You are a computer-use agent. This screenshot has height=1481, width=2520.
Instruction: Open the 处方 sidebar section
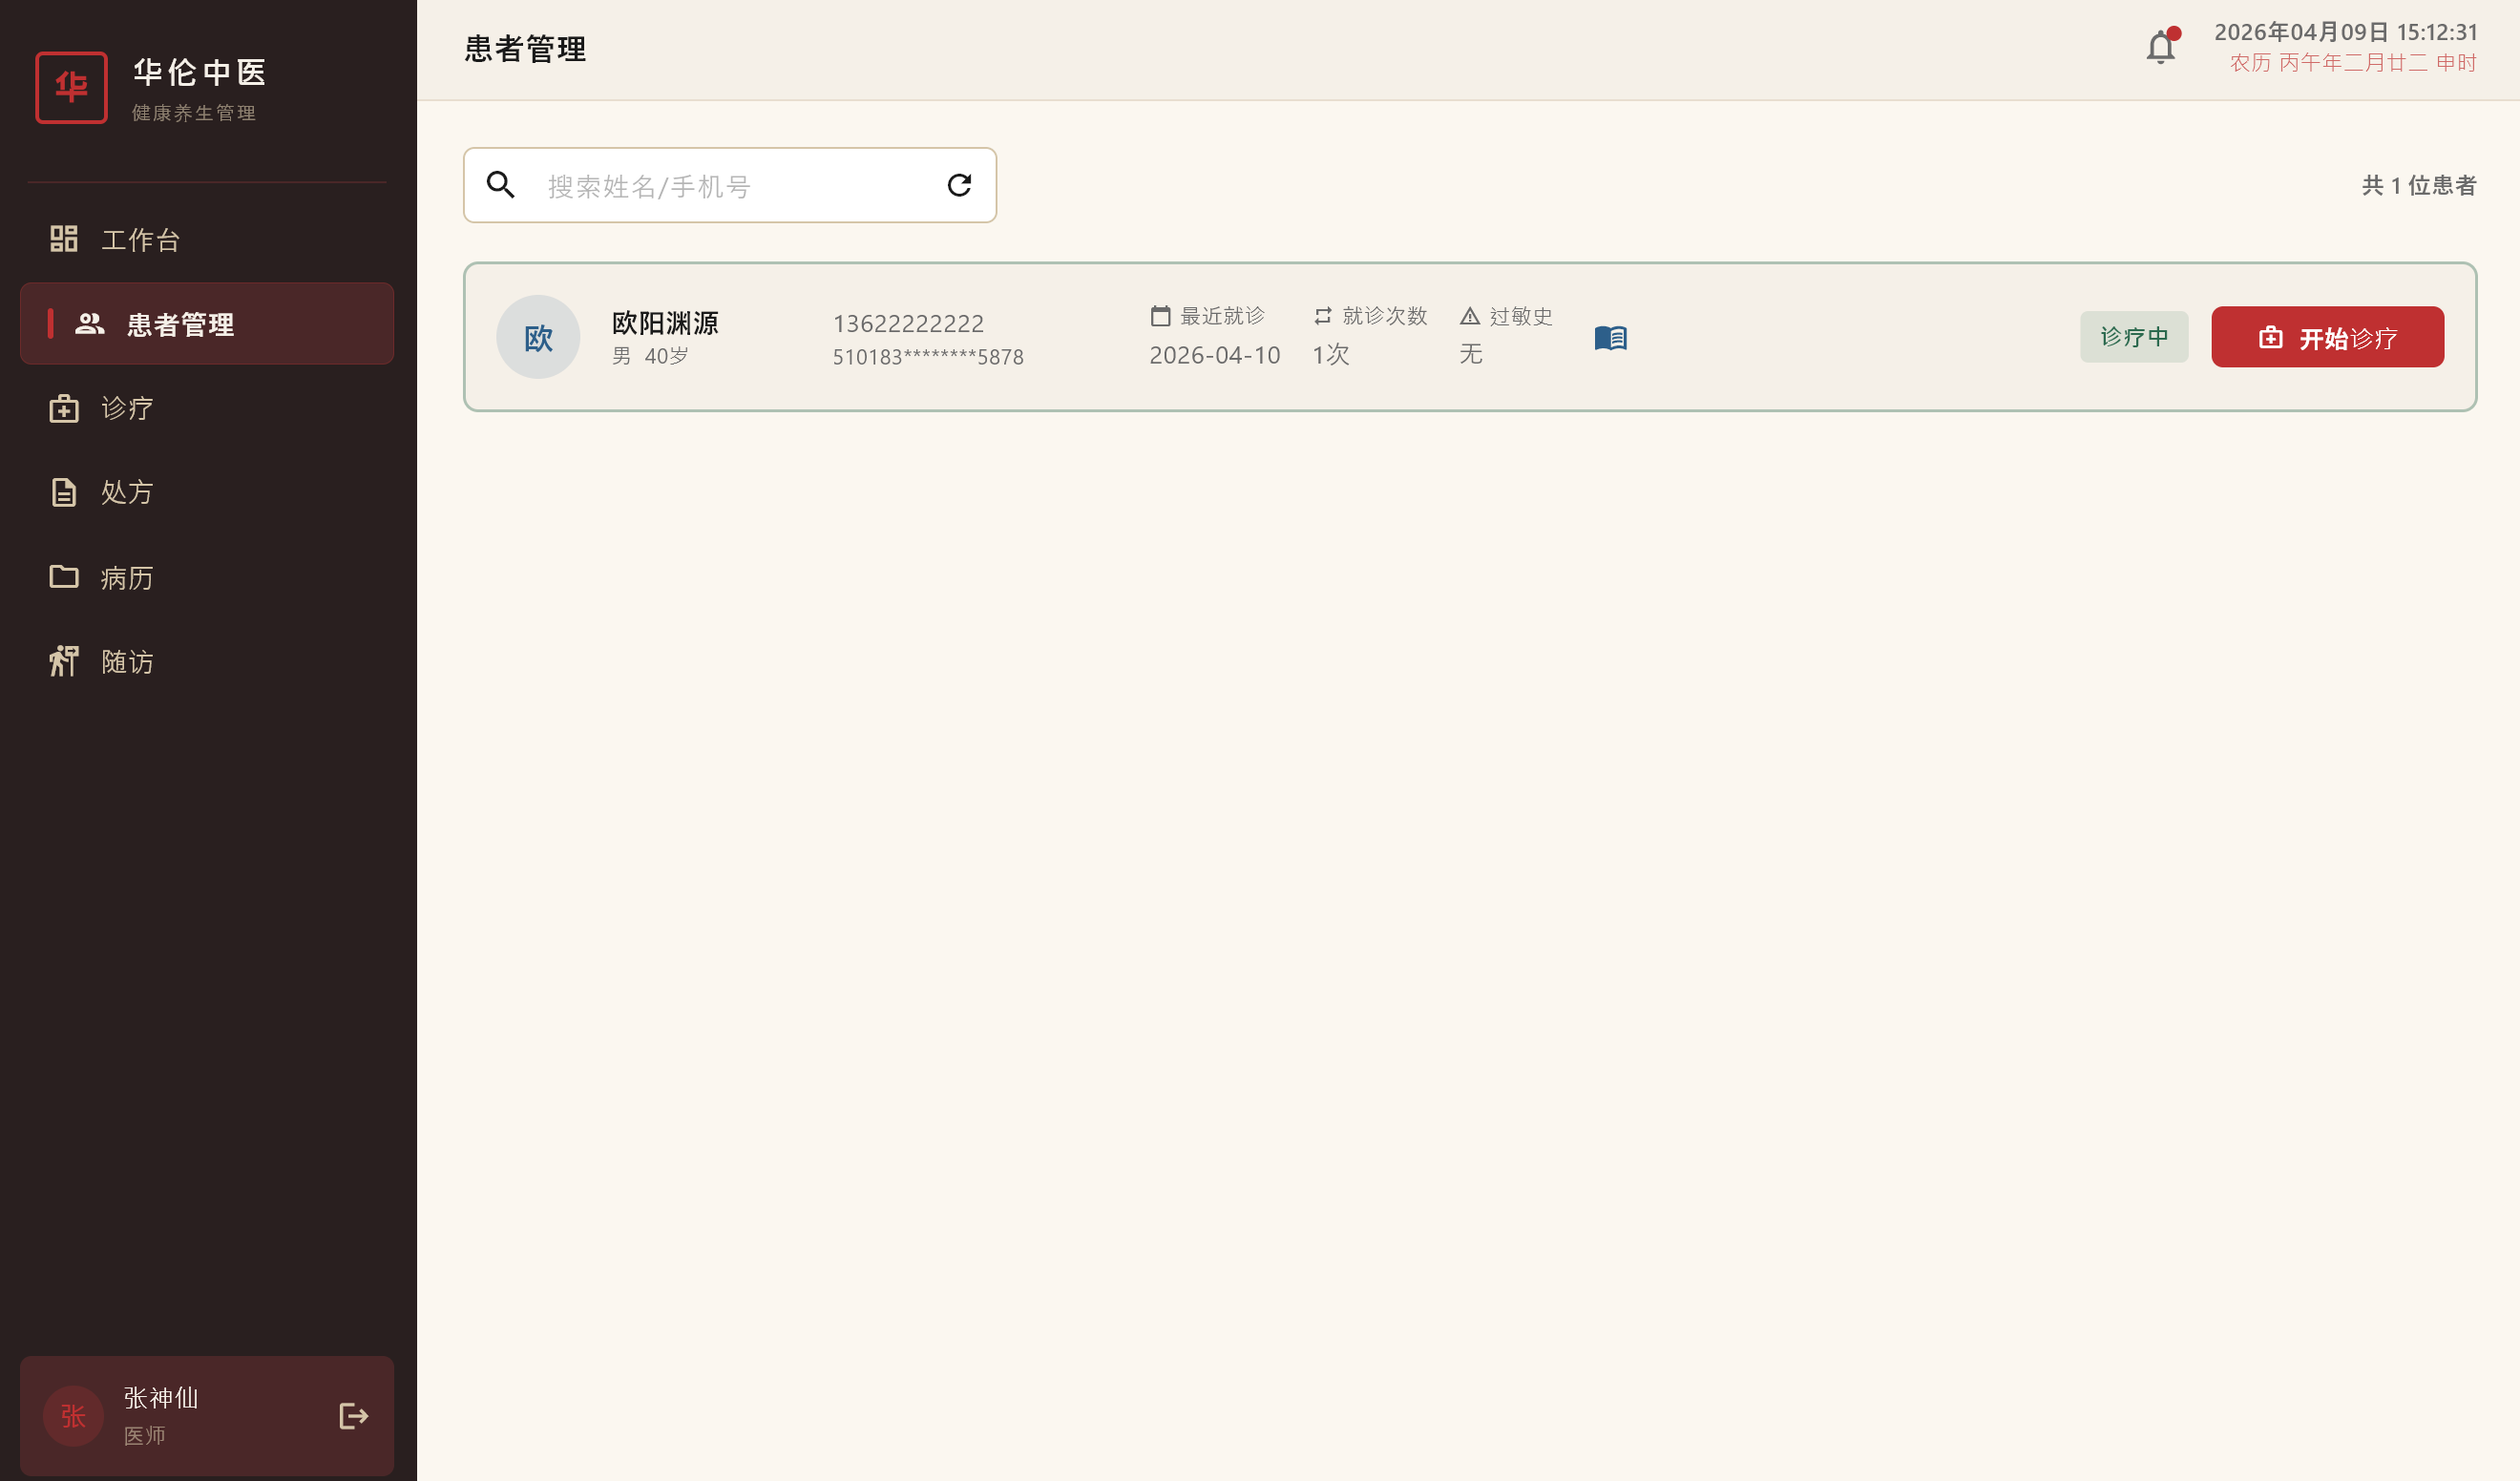pyautogui.click(x=127, y=492)
